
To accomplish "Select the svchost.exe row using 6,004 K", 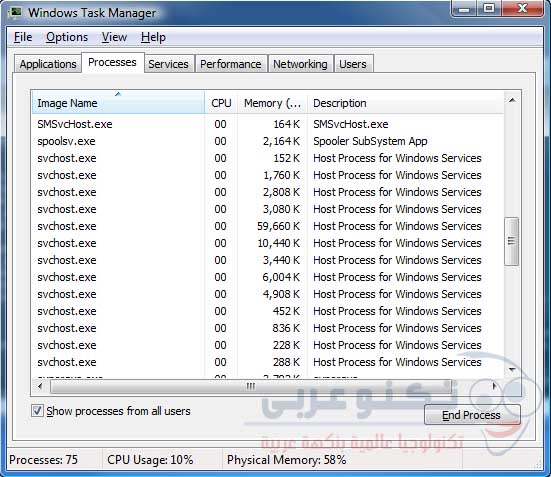I will [268, 277].
